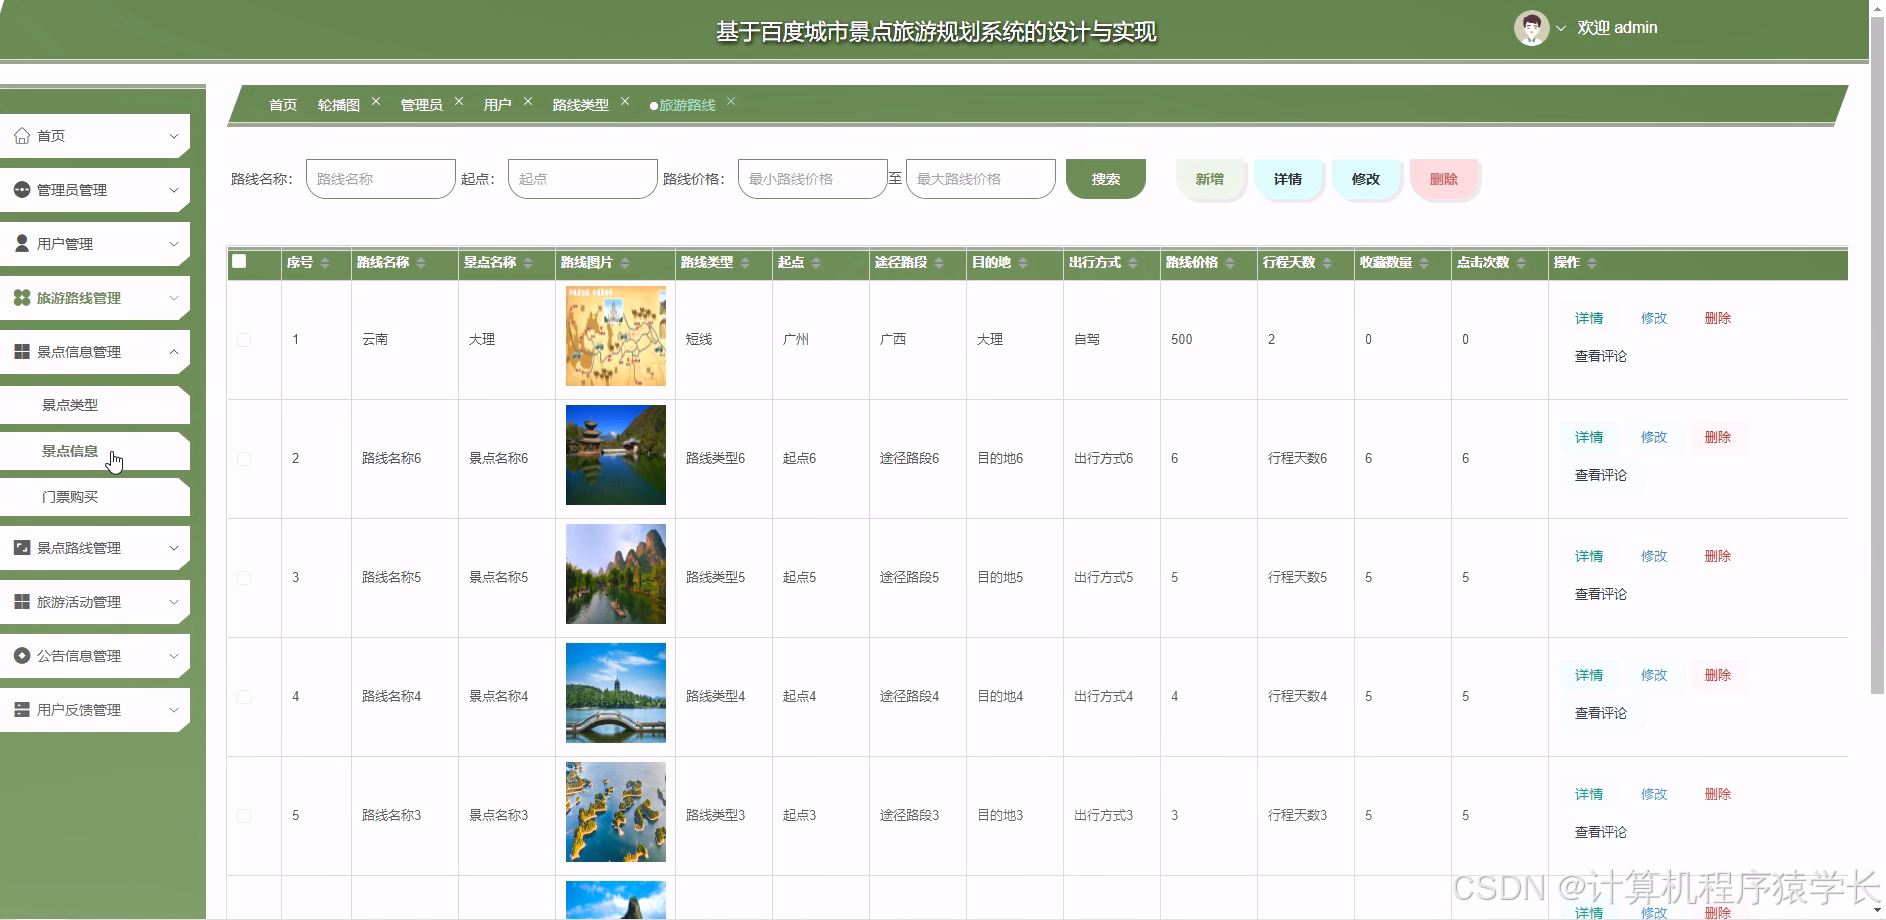Open 公告信息管理 via its icon
Image resolution: width=1886 pixels, height=920 pixels.
click(x=21, y=655)
